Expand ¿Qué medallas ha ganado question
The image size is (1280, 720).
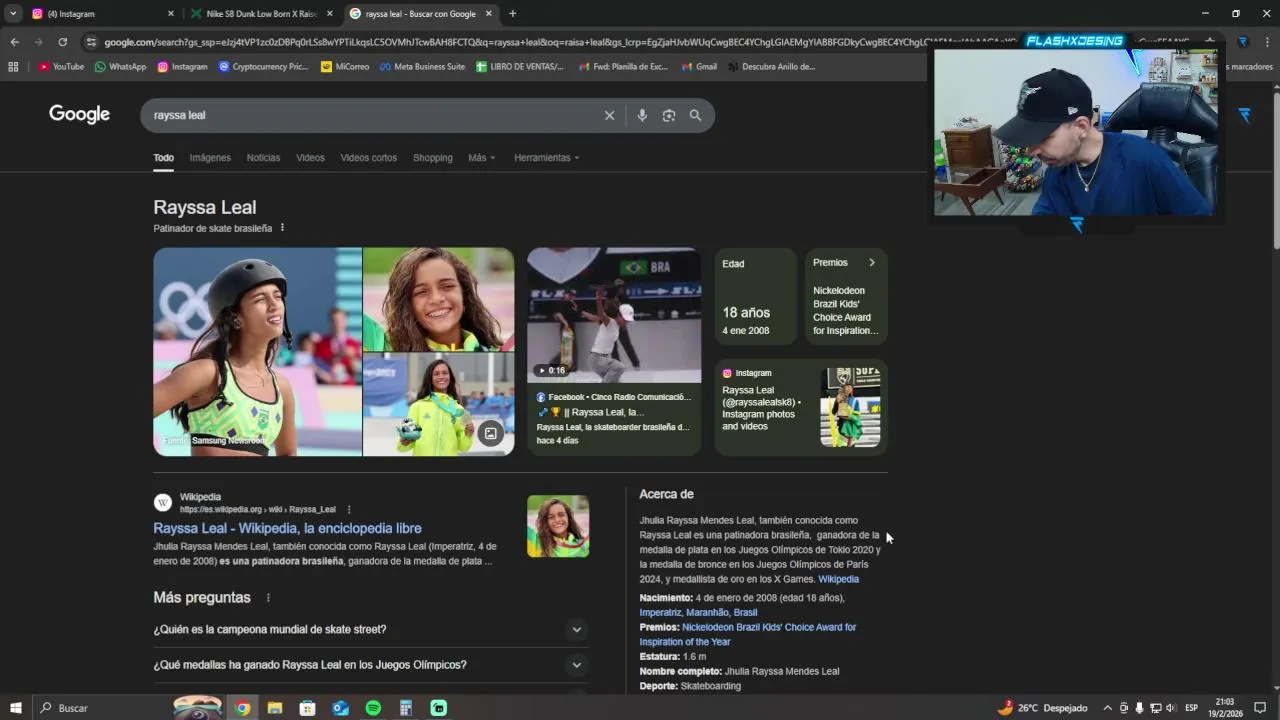(x=371, y=665)
